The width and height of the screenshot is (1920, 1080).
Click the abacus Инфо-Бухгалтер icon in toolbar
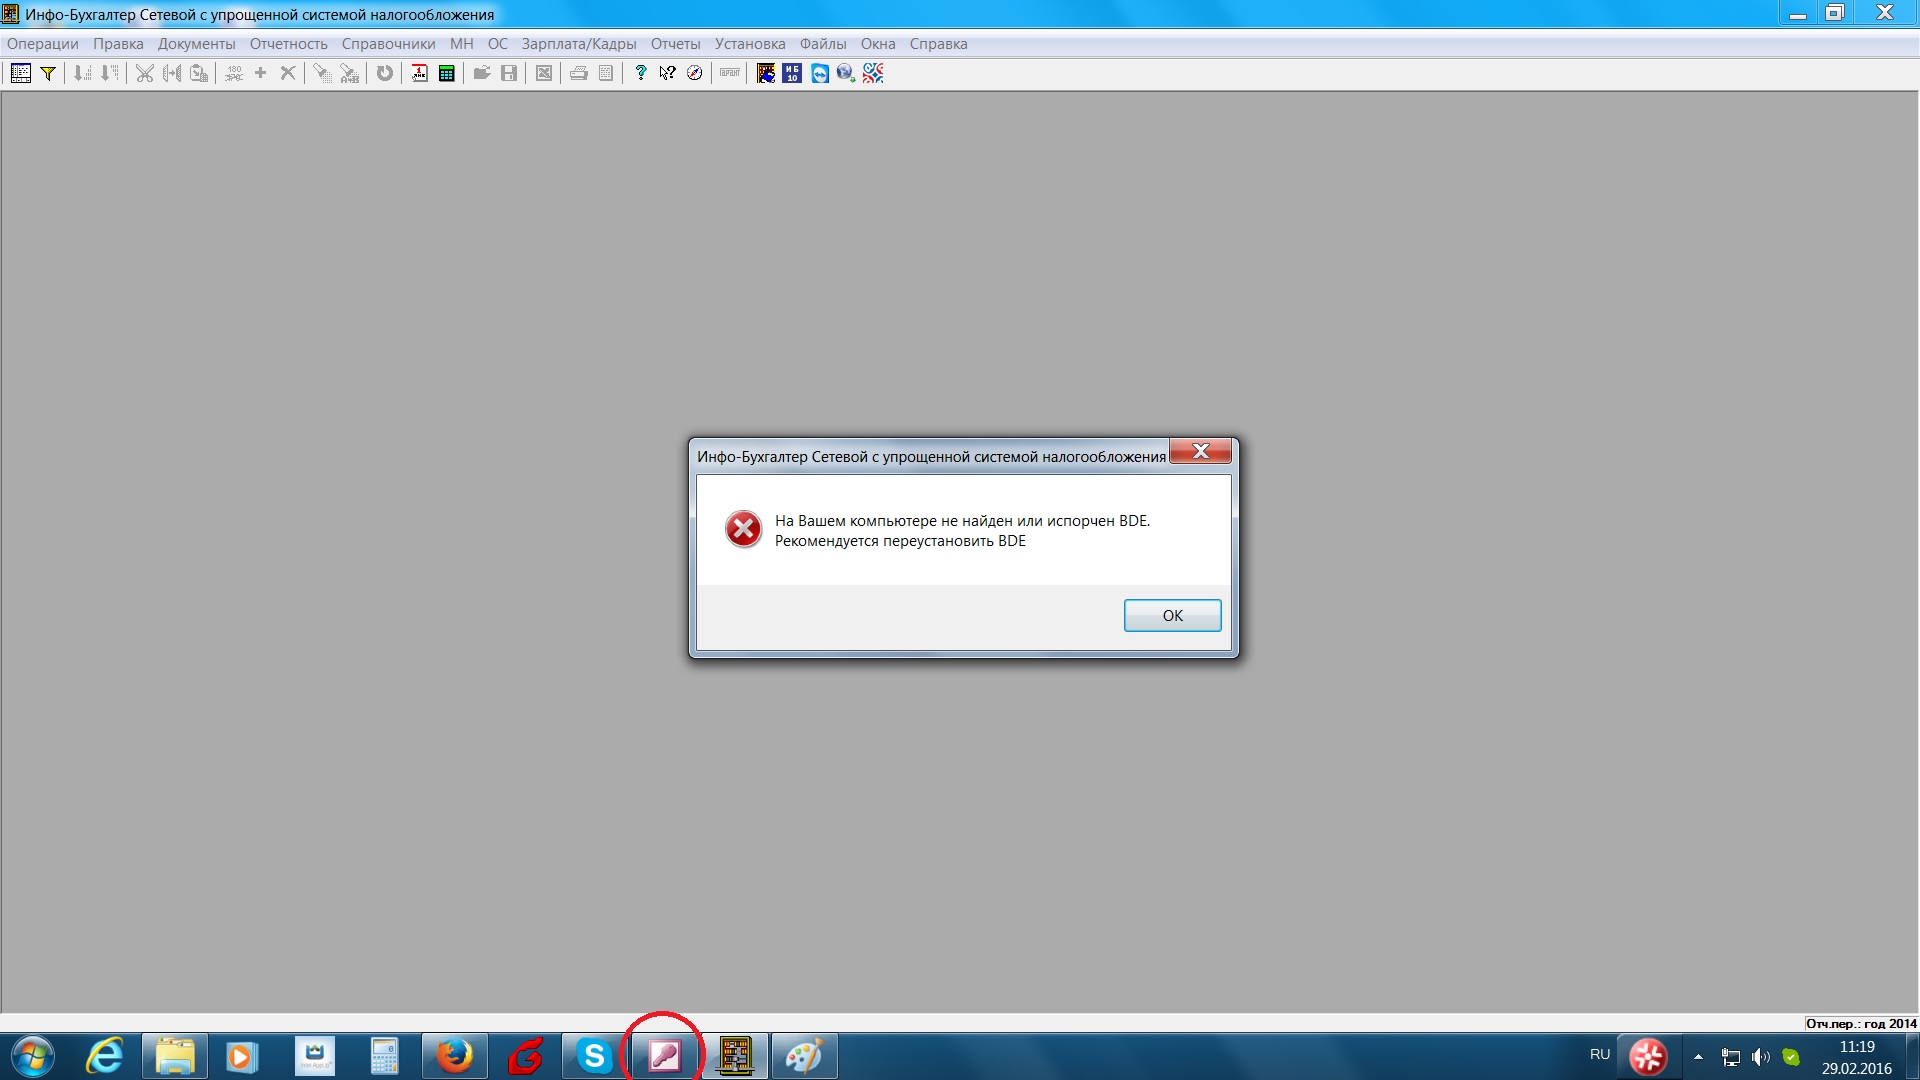coord(765,73)
